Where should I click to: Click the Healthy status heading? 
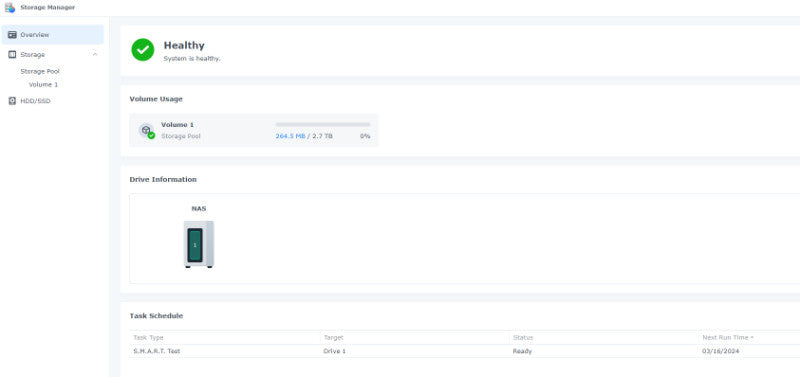coord(184,45)
